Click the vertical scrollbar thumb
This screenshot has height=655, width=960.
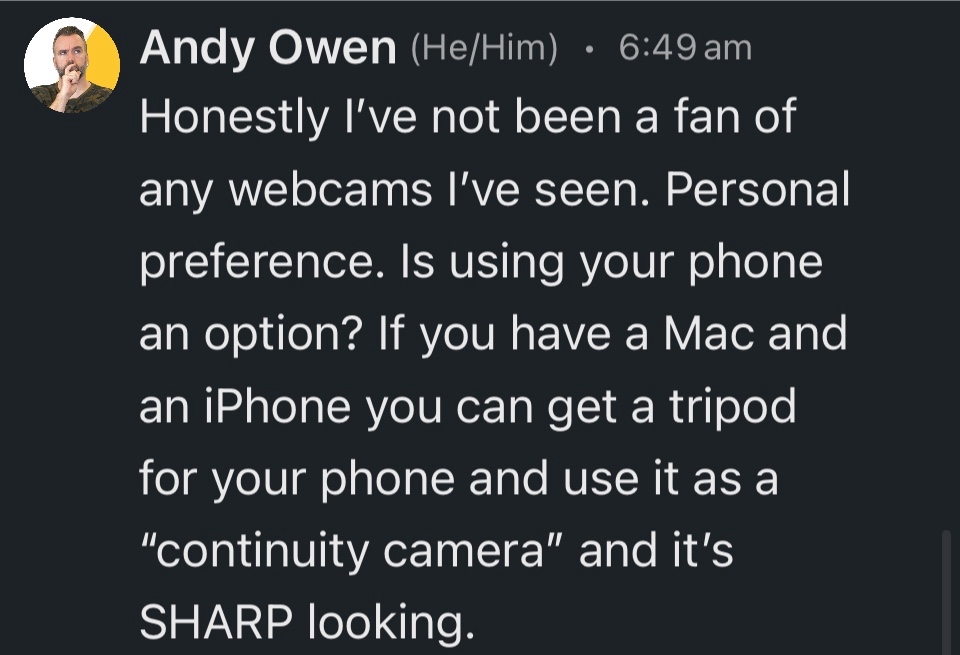click(945, 590)
